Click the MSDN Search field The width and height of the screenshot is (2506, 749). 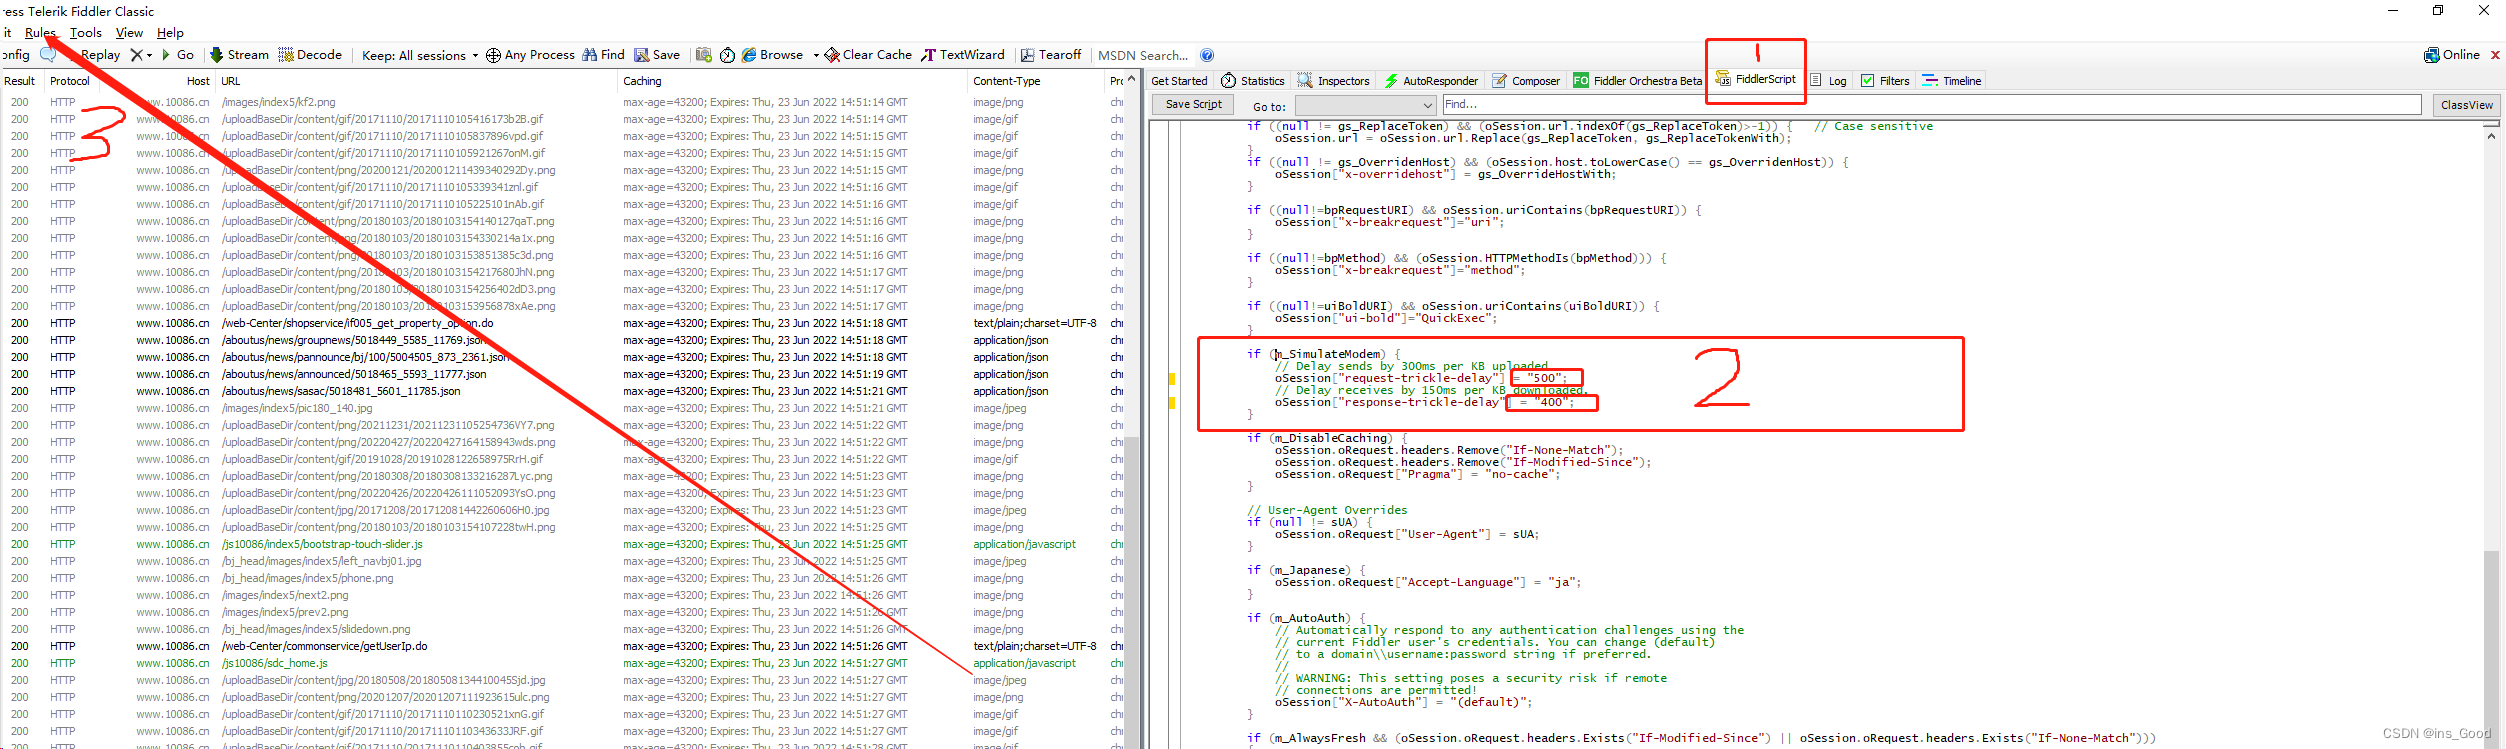1143,55
